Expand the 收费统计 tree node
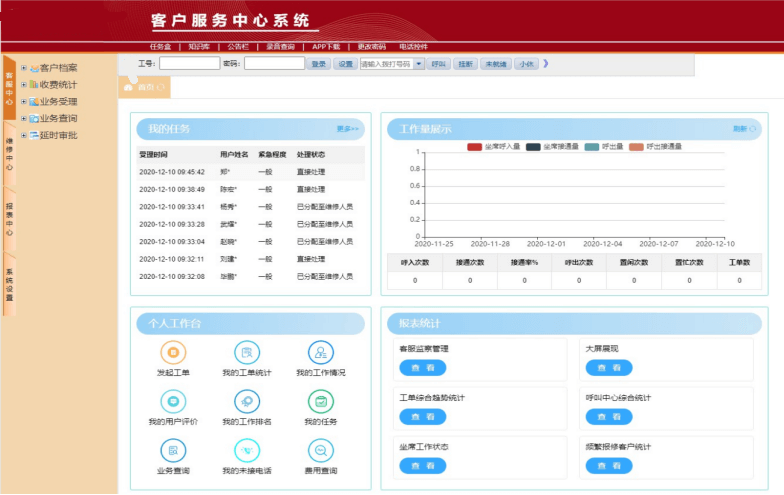This screenshot has width=784, height=495. (24, 84)
